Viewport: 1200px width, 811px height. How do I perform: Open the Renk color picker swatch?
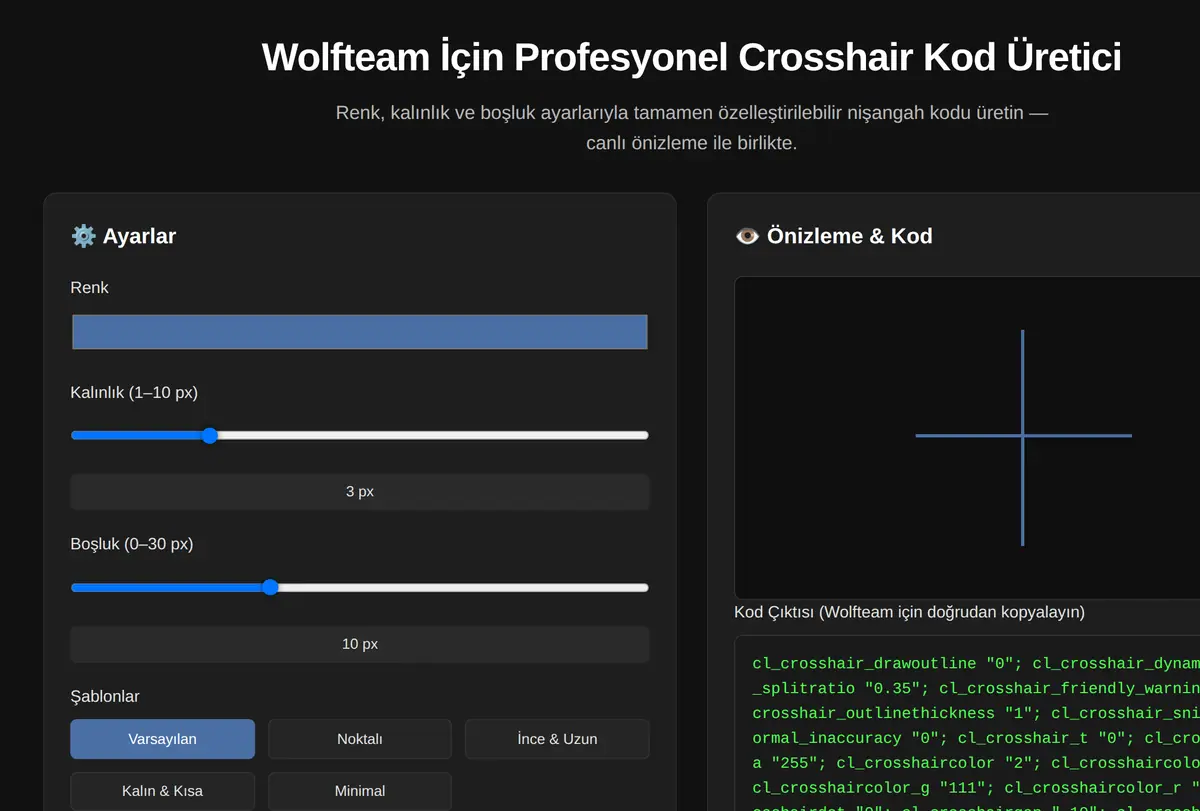point(360,332)
